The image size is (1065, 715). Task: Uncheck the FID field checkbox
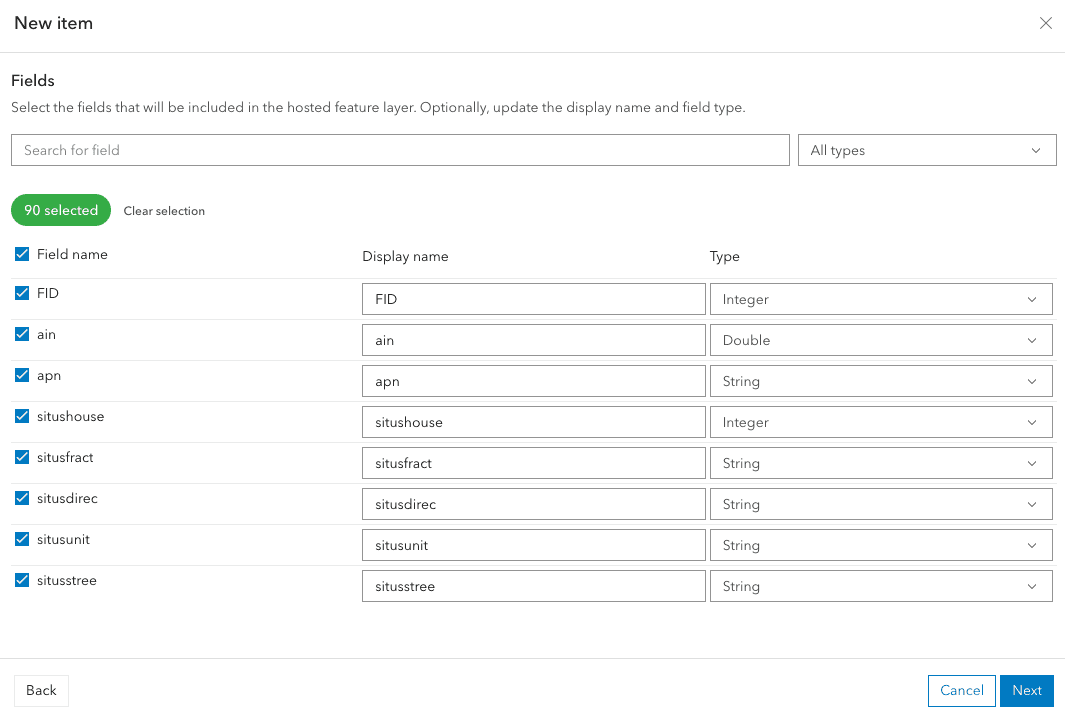21,293
